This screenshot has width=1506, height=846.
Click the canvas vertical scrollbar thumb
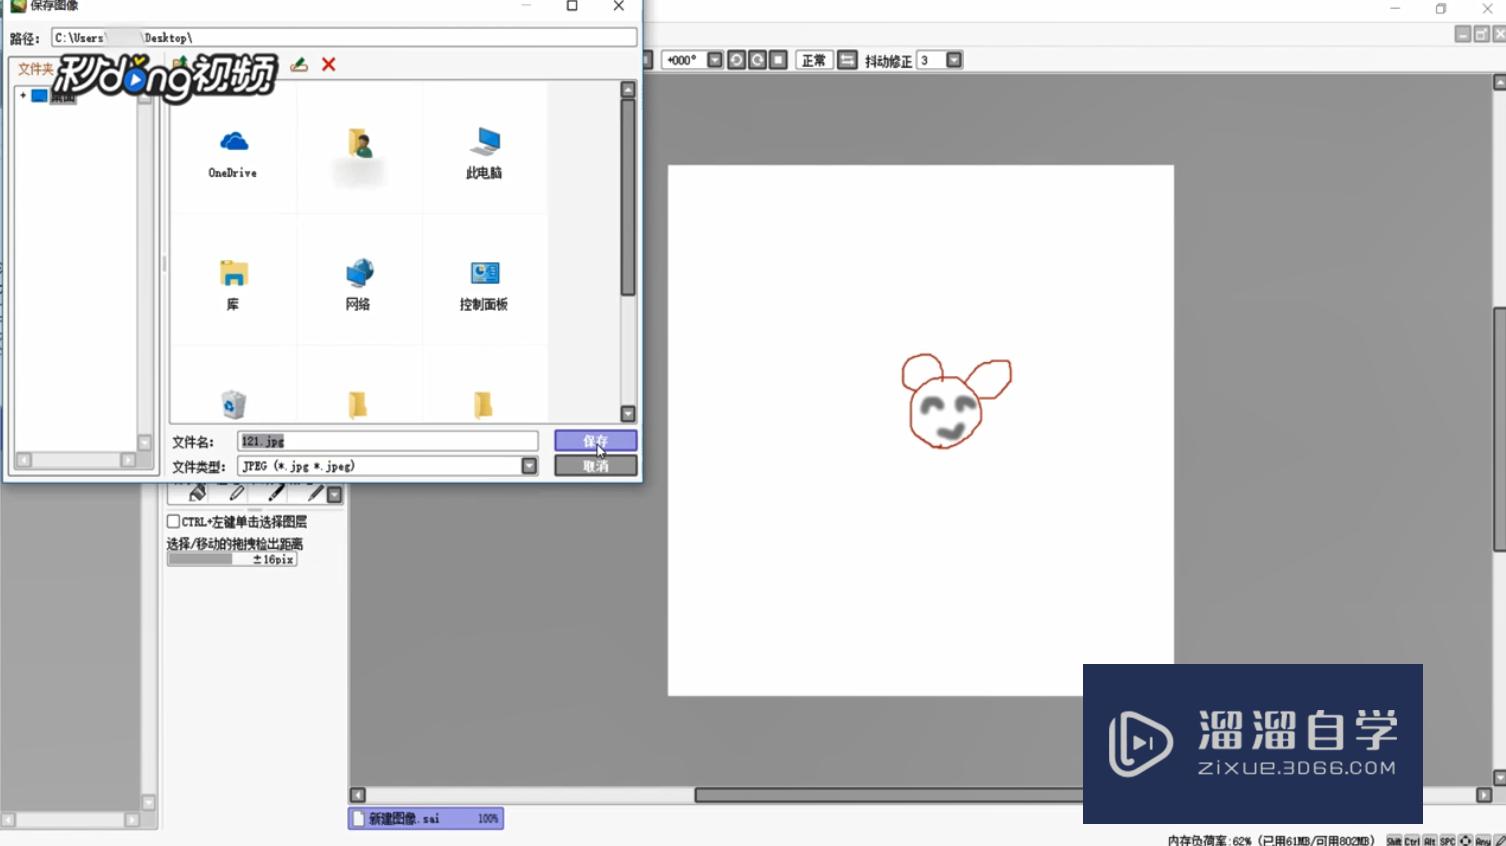tap(1499, 430)
